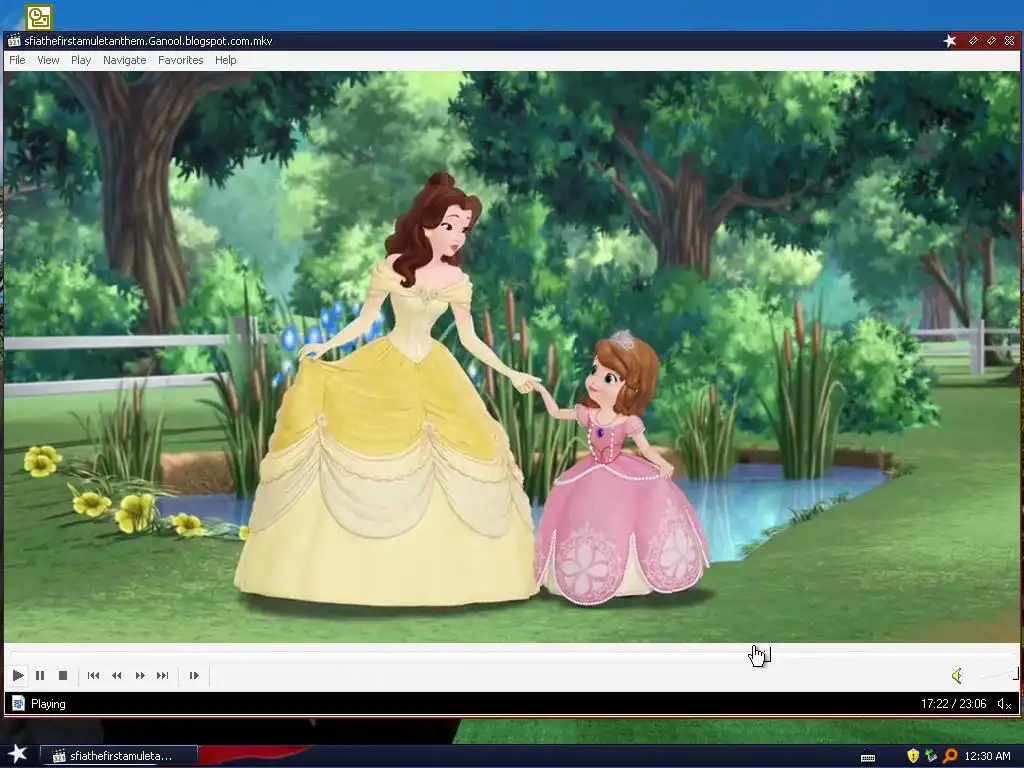
Task: Open the File menu
Action: coord(17,60)
